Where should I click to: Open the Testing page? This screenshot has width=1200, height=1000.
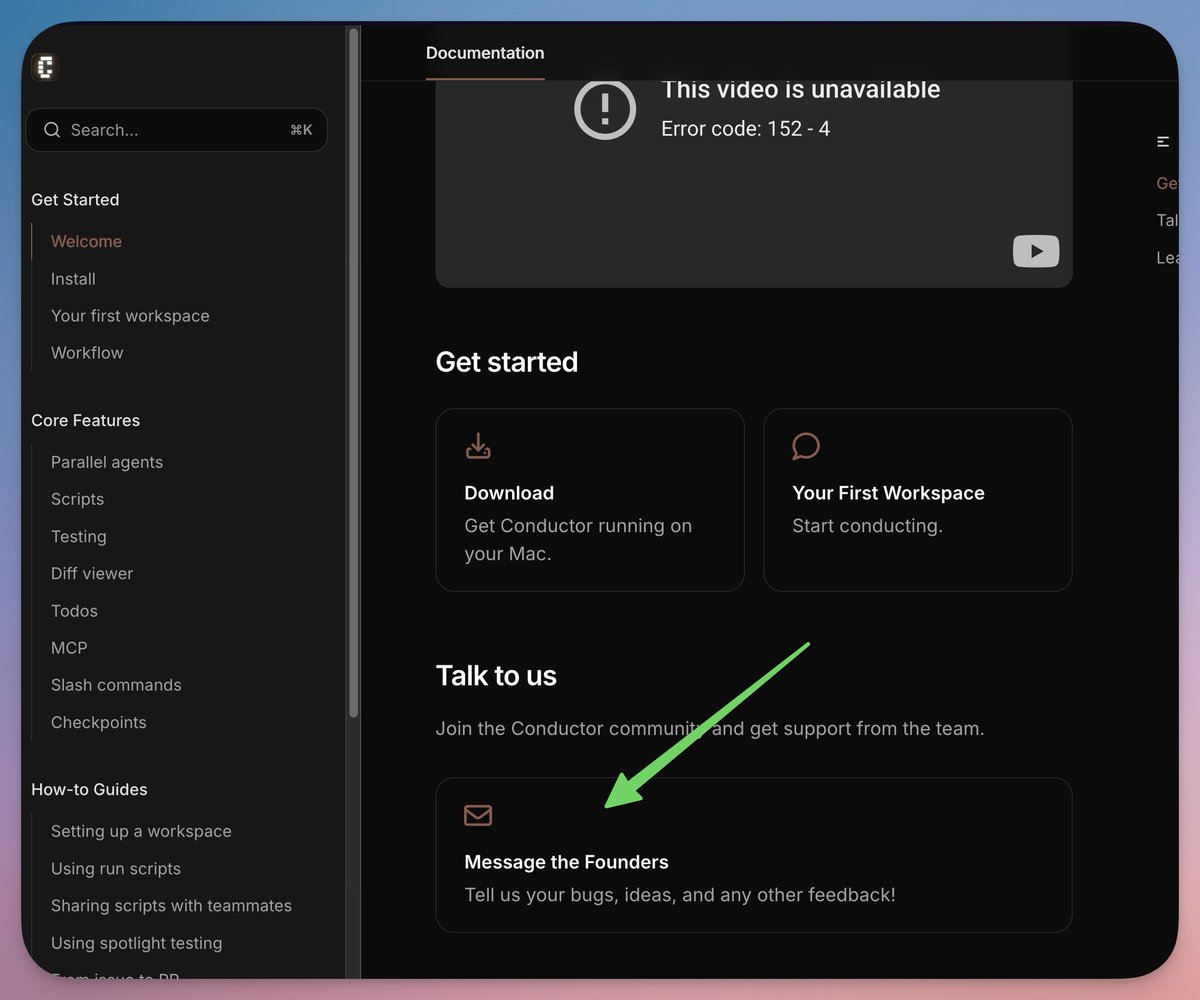tap(78, 536)
